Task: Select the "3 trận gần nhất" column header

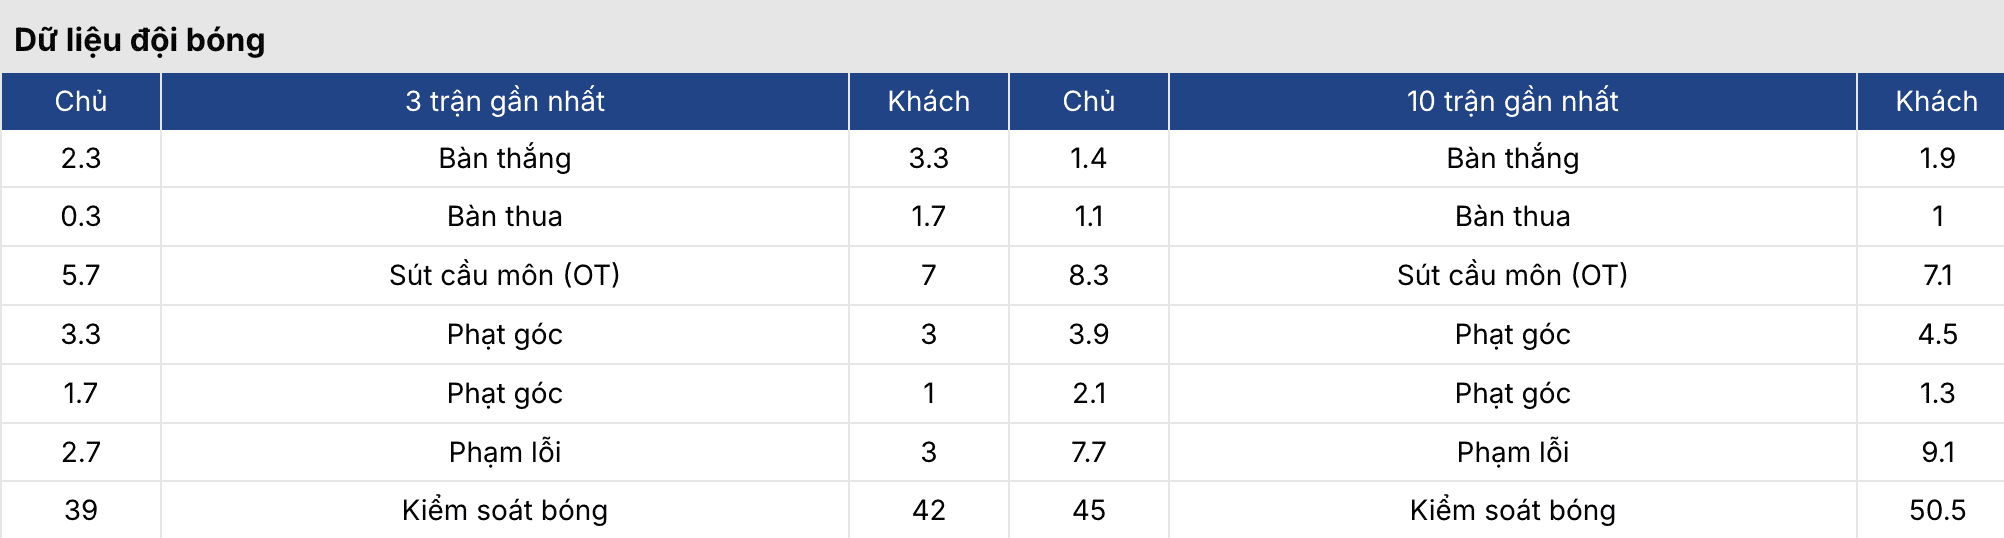Action: point(504,101)
